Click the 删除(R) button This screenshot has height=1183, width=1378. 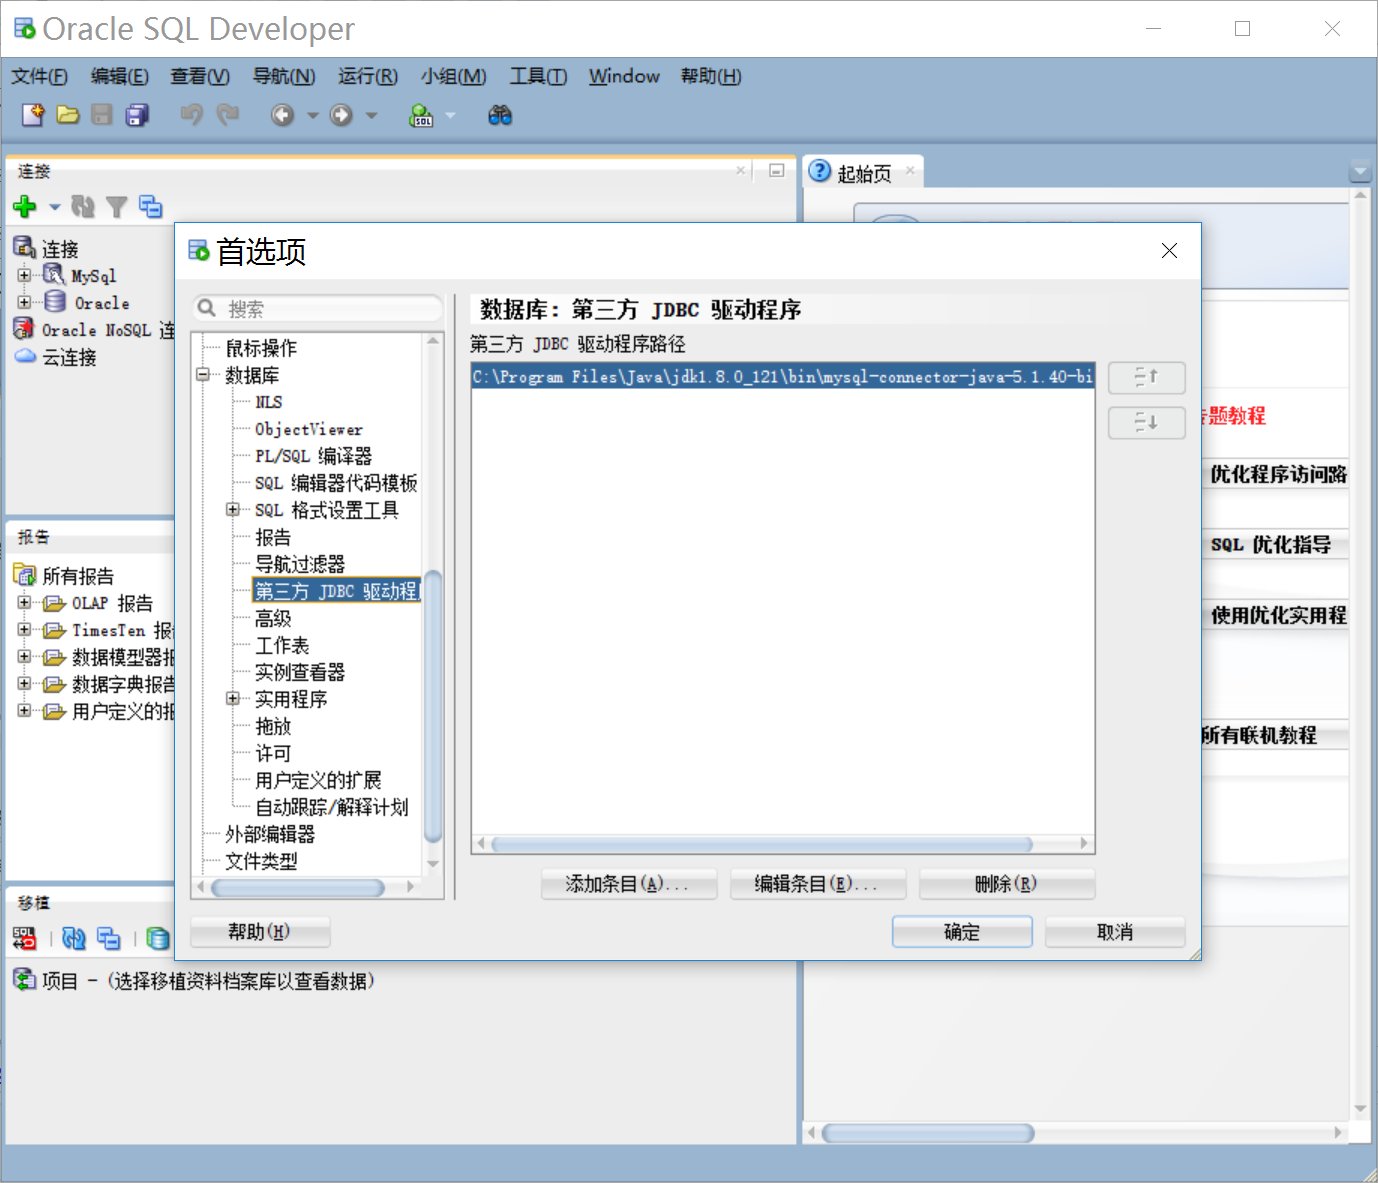pyautogui.click(x=1007, y=884)
